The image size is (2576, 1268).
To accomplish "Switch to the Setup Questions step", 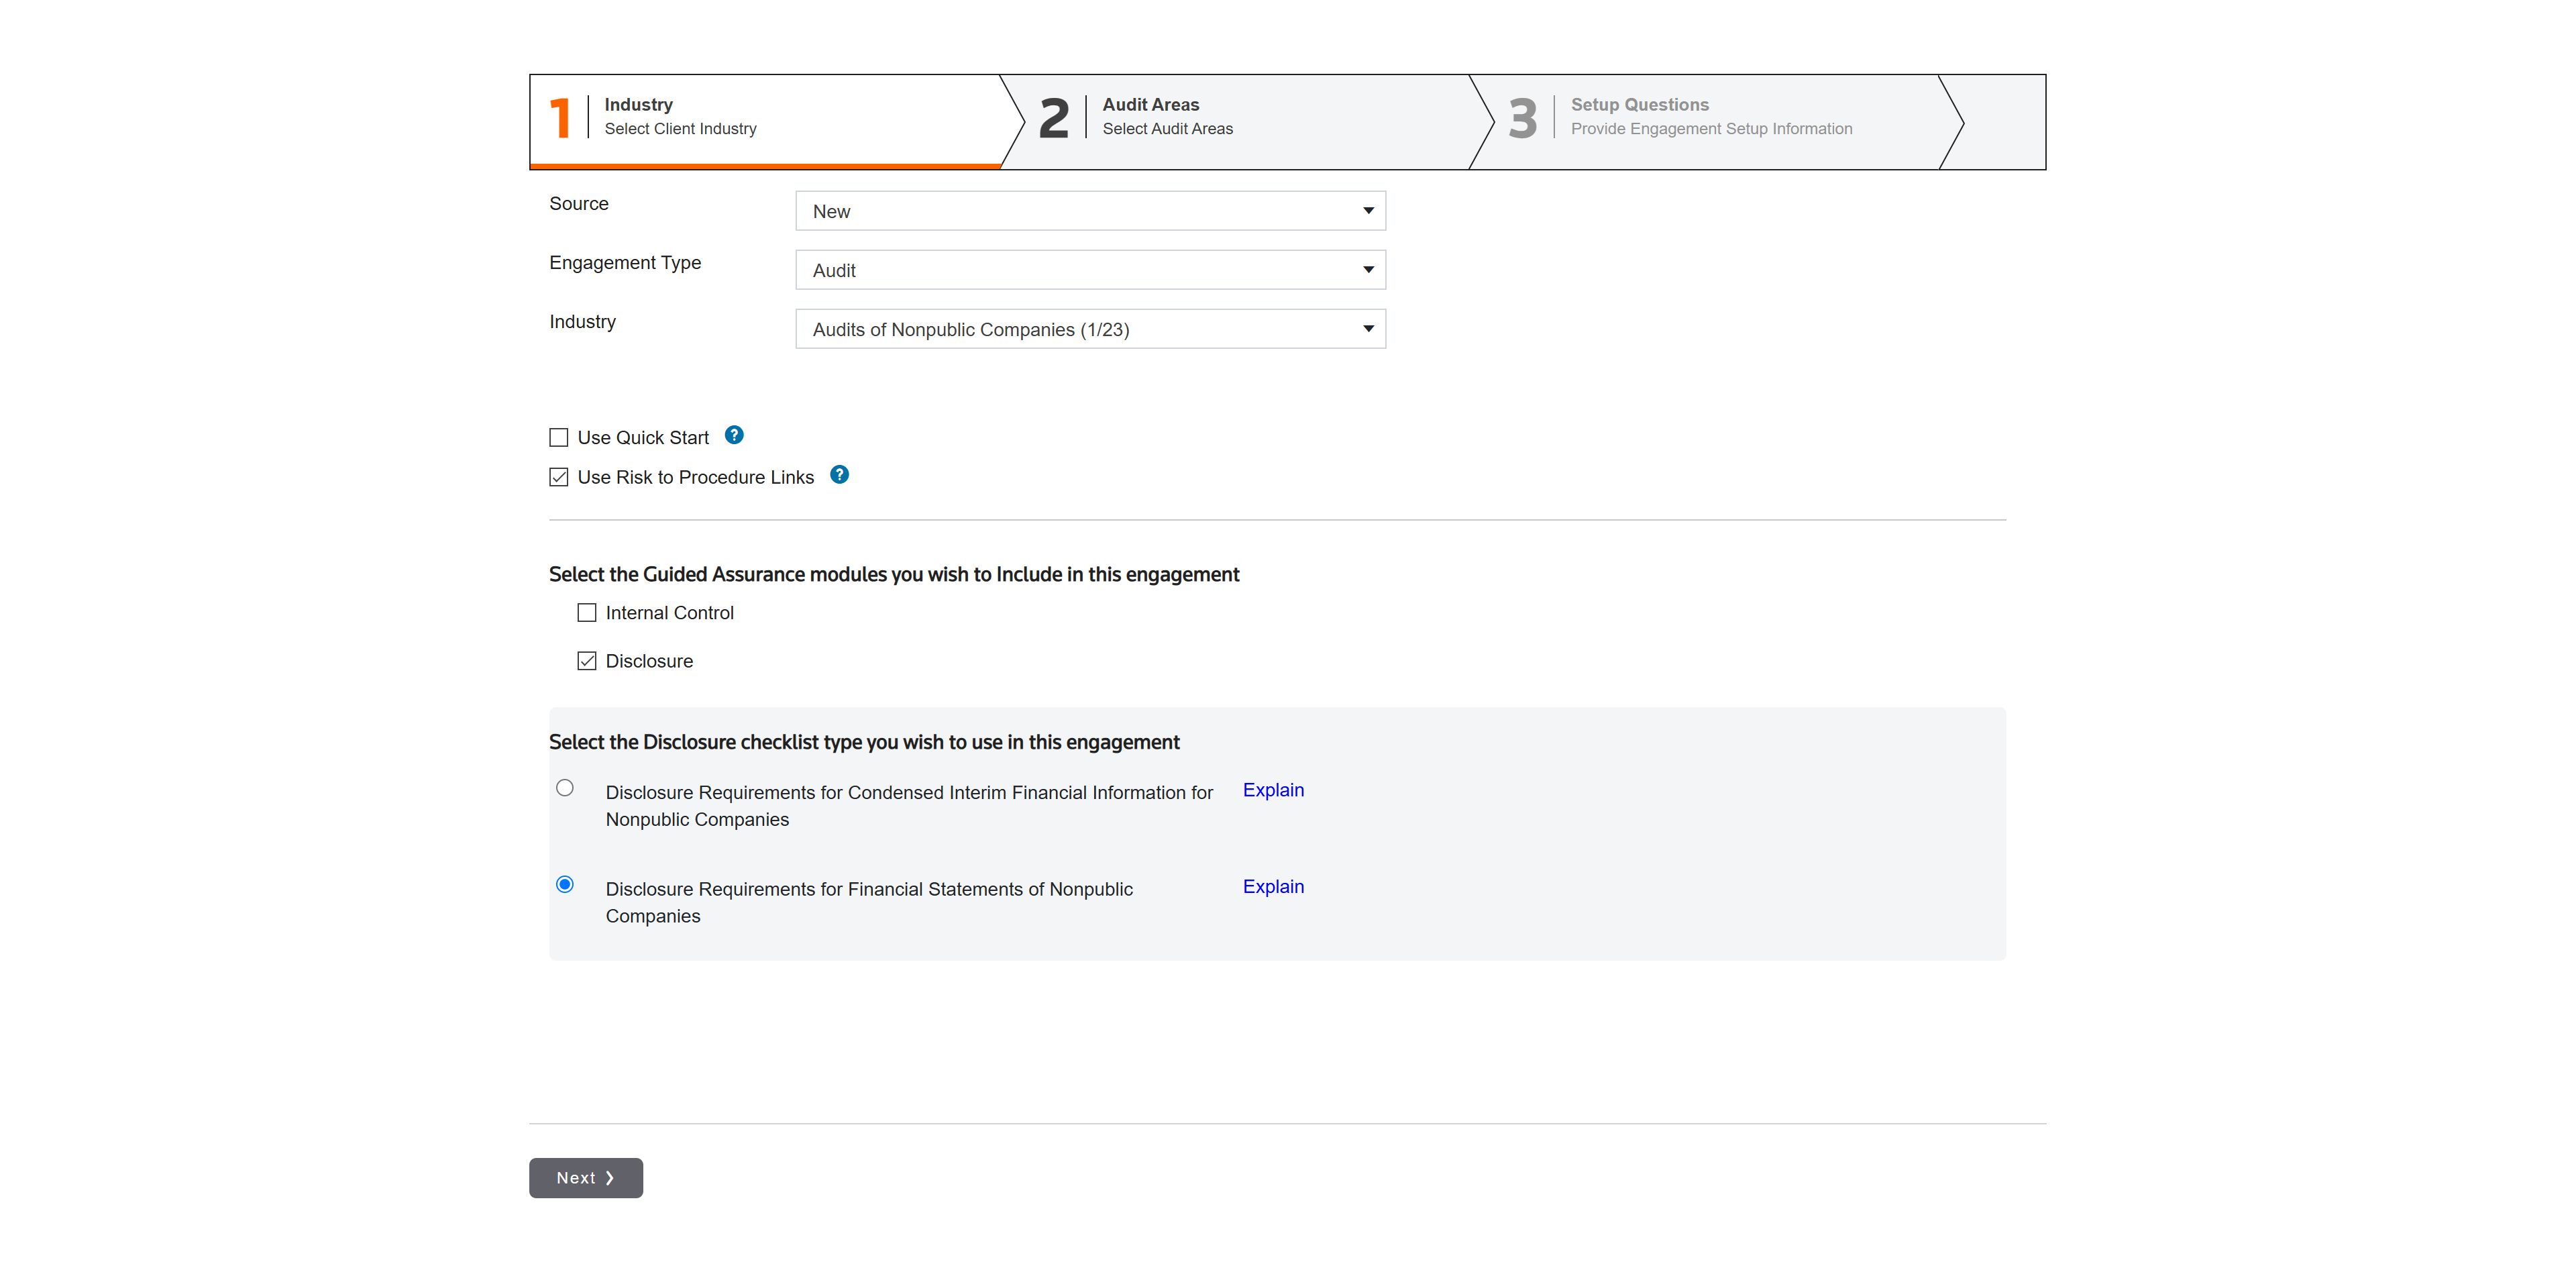I will pyautogui.click(x=1710, y=117).
